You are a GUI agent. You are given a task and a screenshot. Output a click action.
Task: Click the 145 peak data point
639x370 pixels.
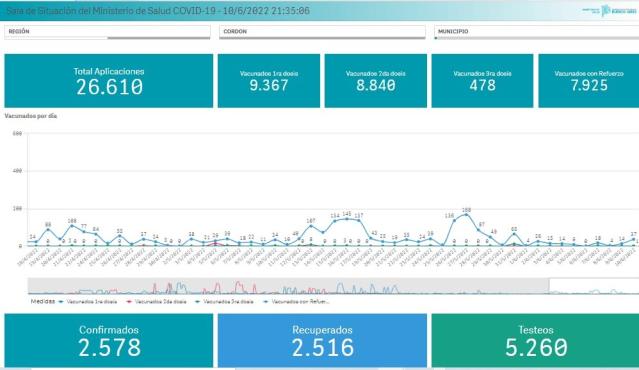[x=347, y=219]
